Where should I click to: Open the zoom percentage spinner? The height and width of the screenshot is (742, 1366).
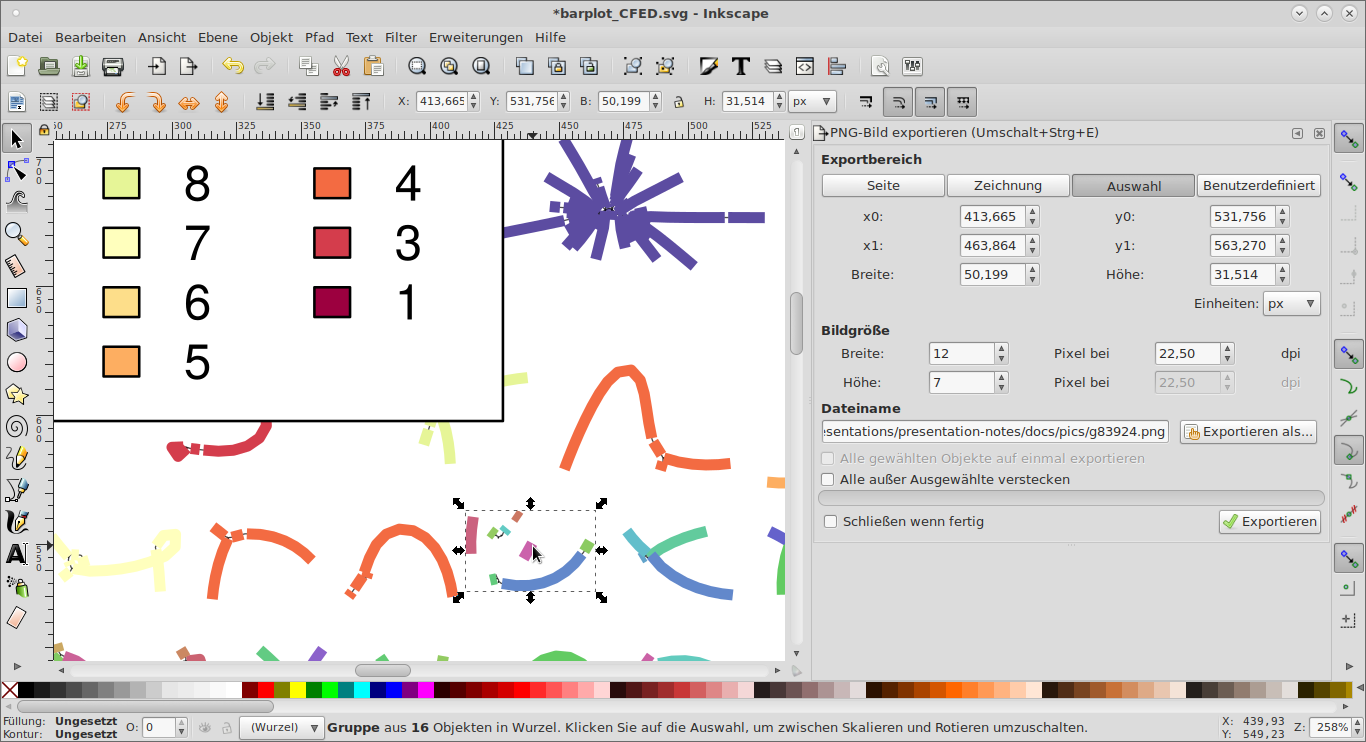point(1355,728)
